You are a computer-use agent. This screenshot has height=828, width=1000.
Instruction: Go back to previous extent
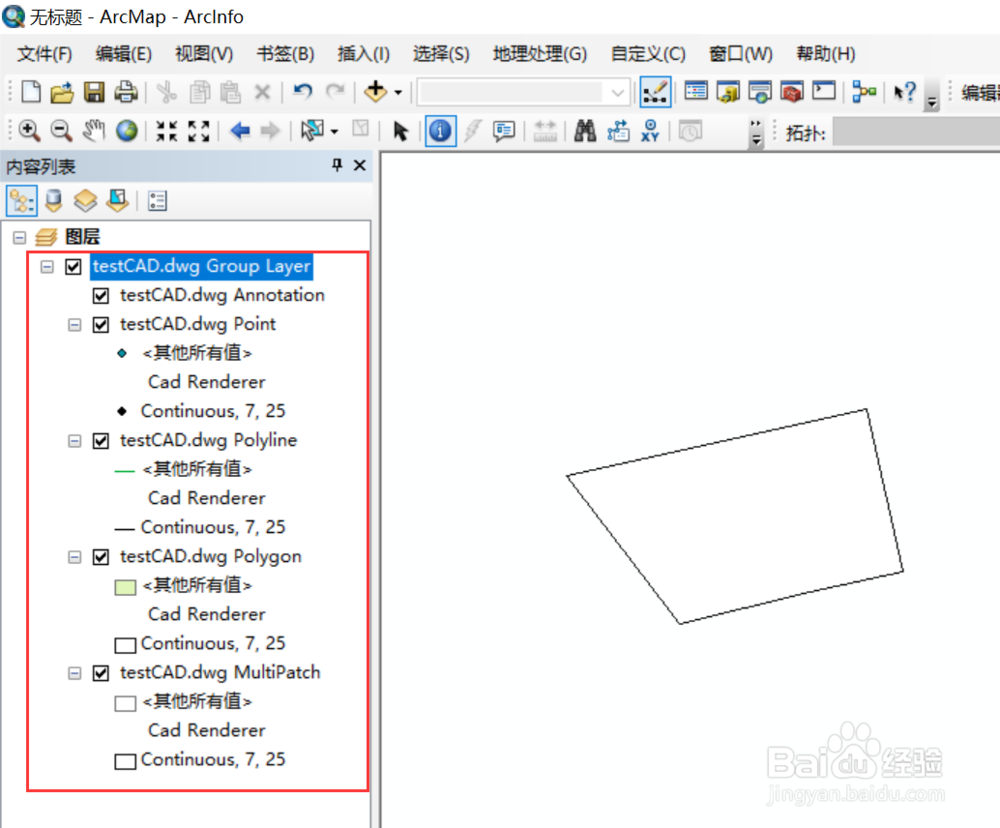[240, 131]
